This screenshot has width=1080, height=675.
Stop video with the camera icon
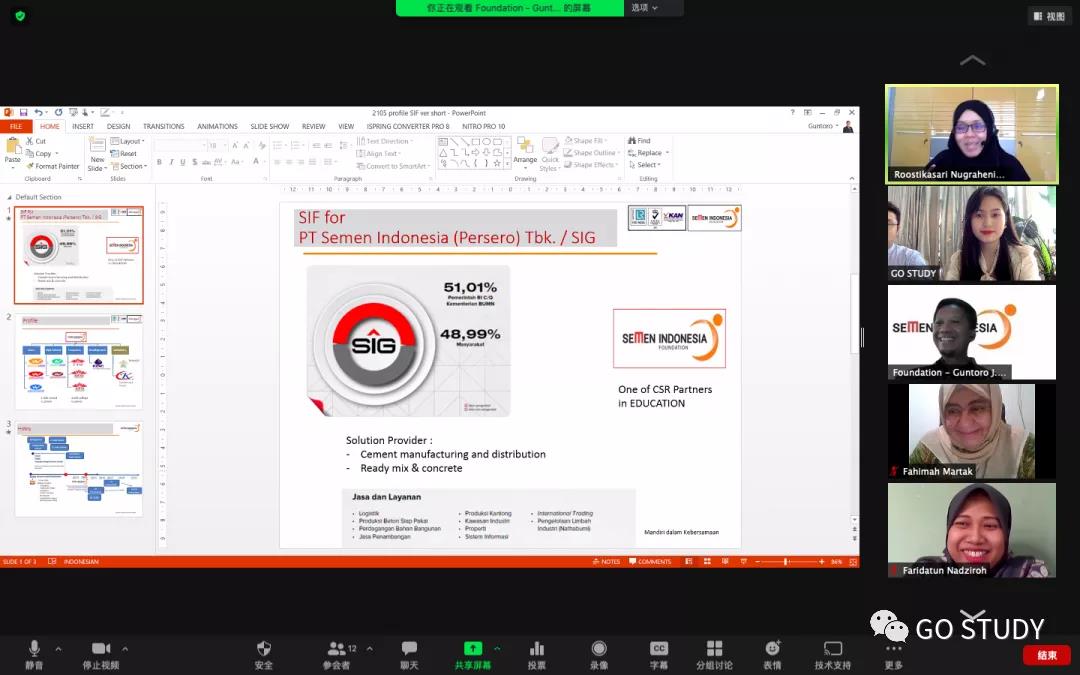click(x=101, y=654)
